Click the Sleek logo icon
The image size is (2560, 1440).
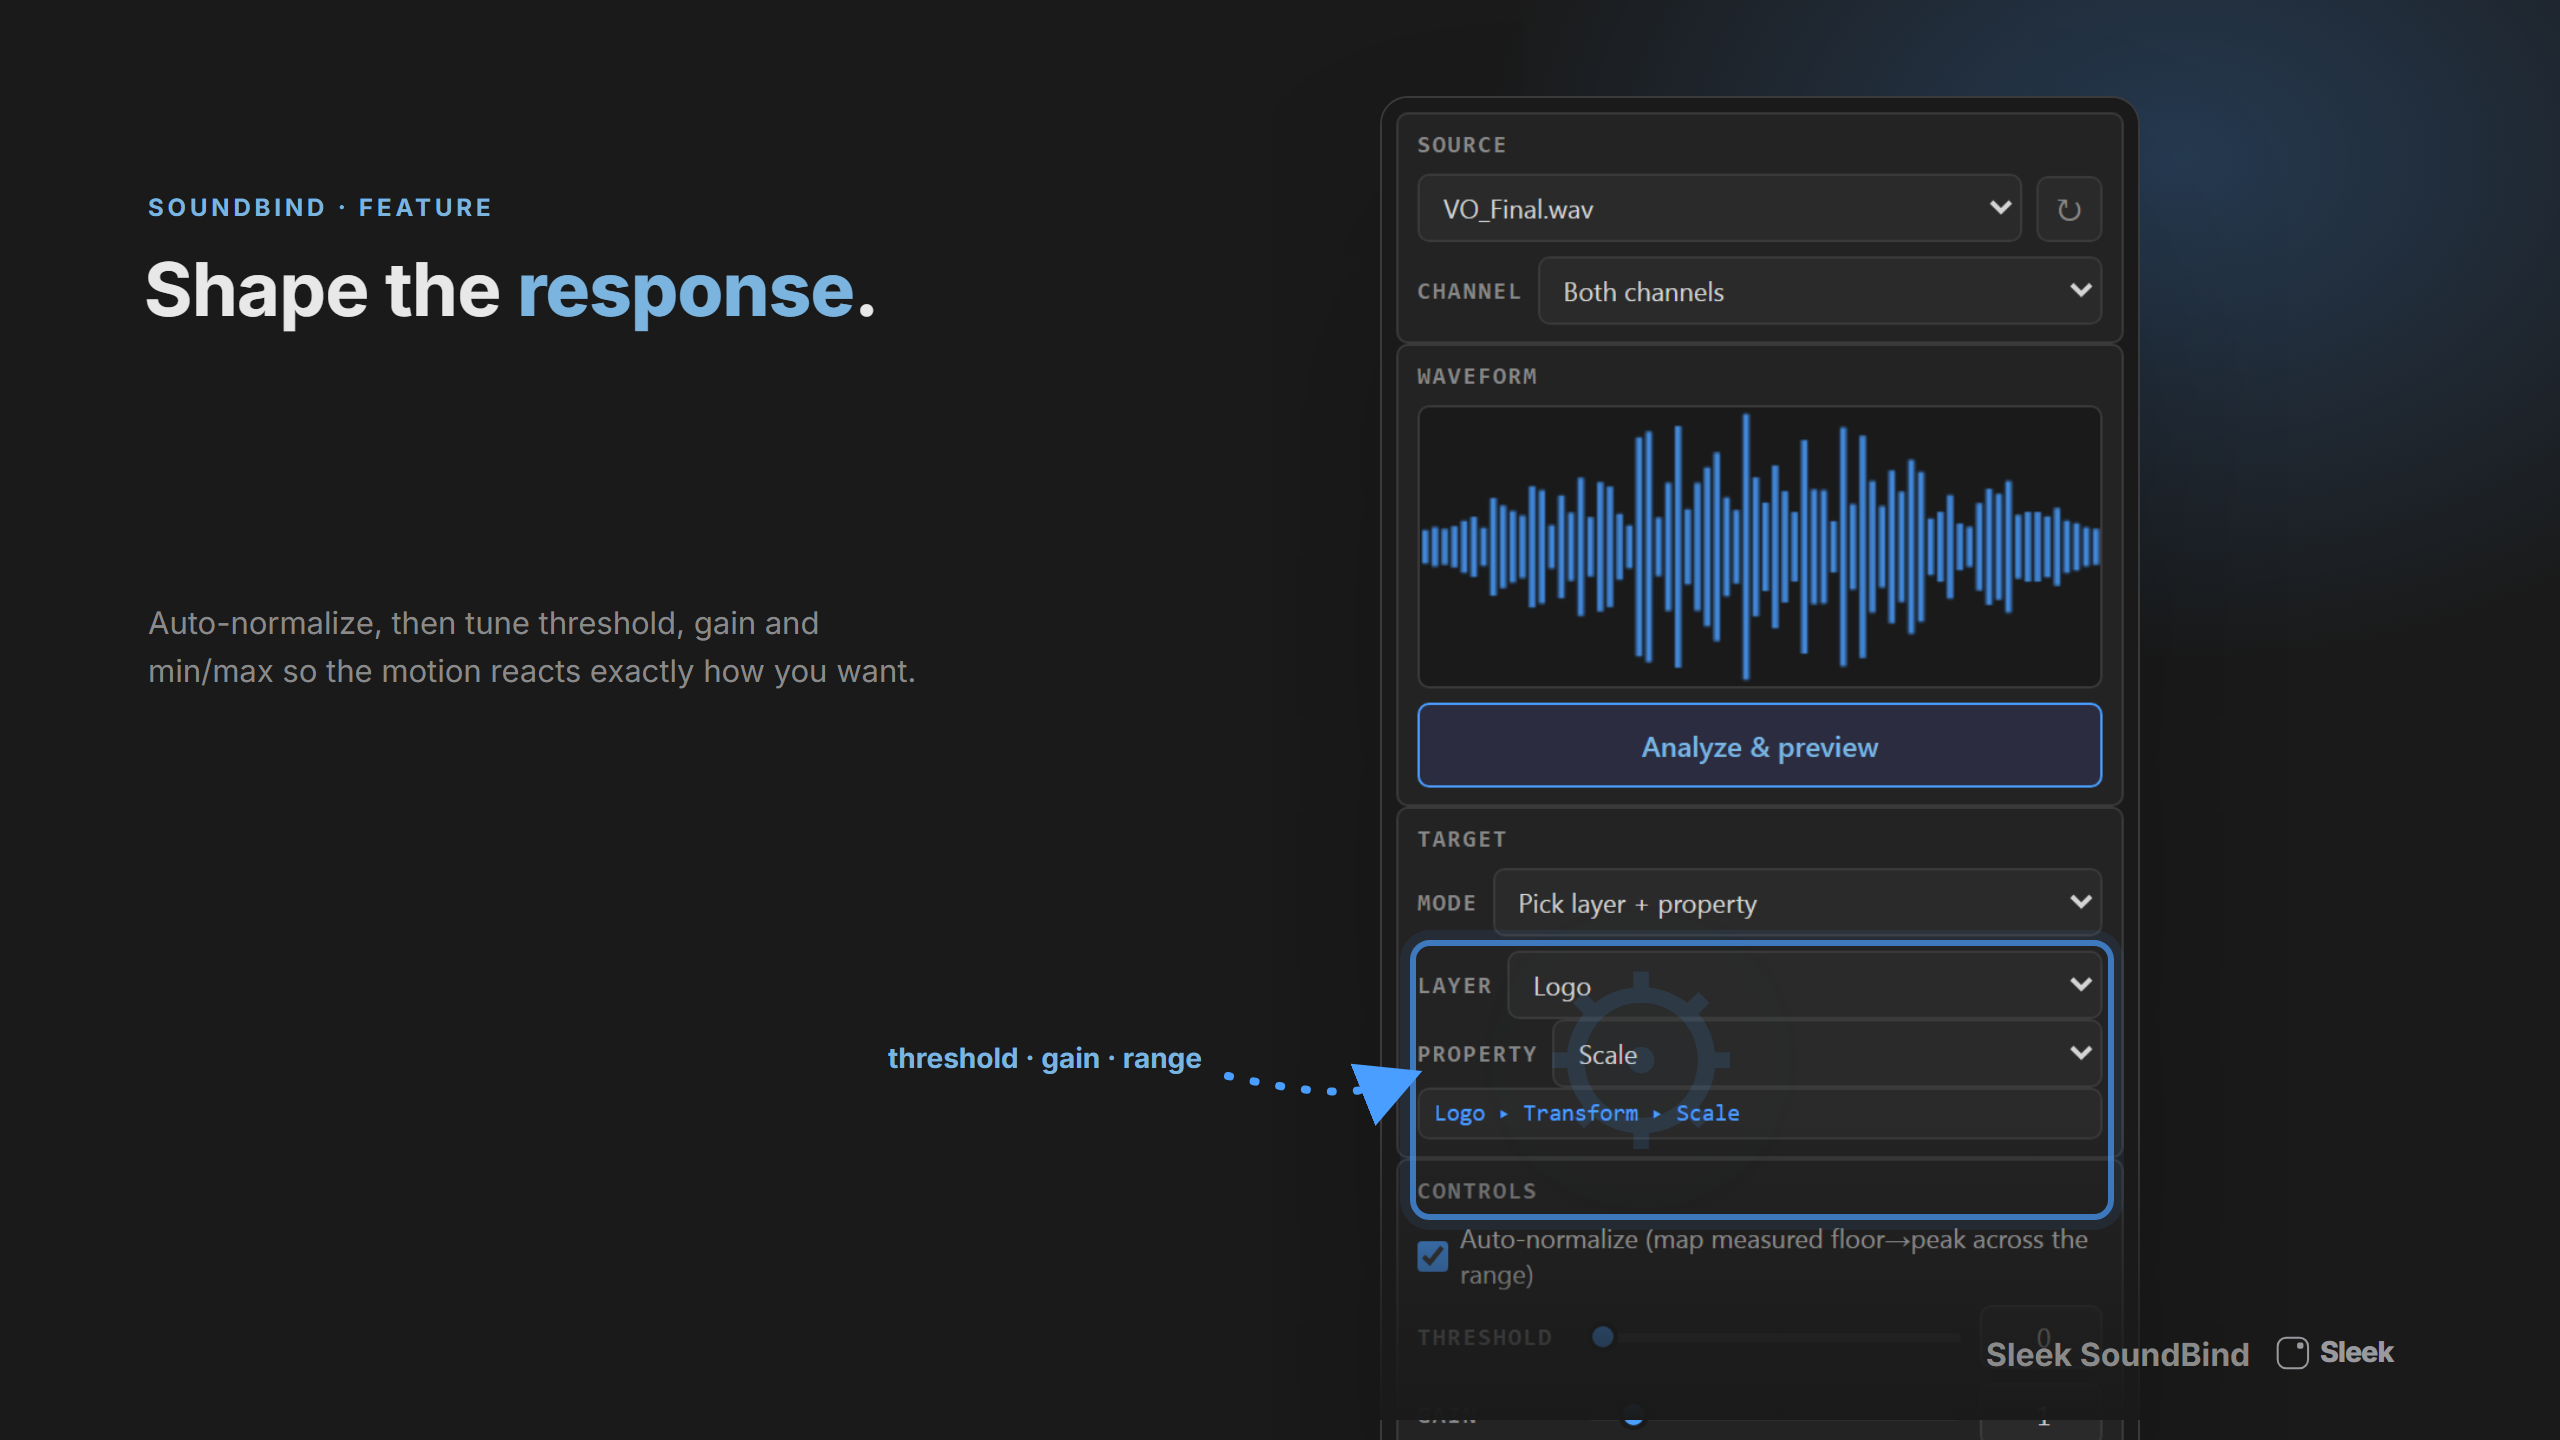coord(2292,1353)
